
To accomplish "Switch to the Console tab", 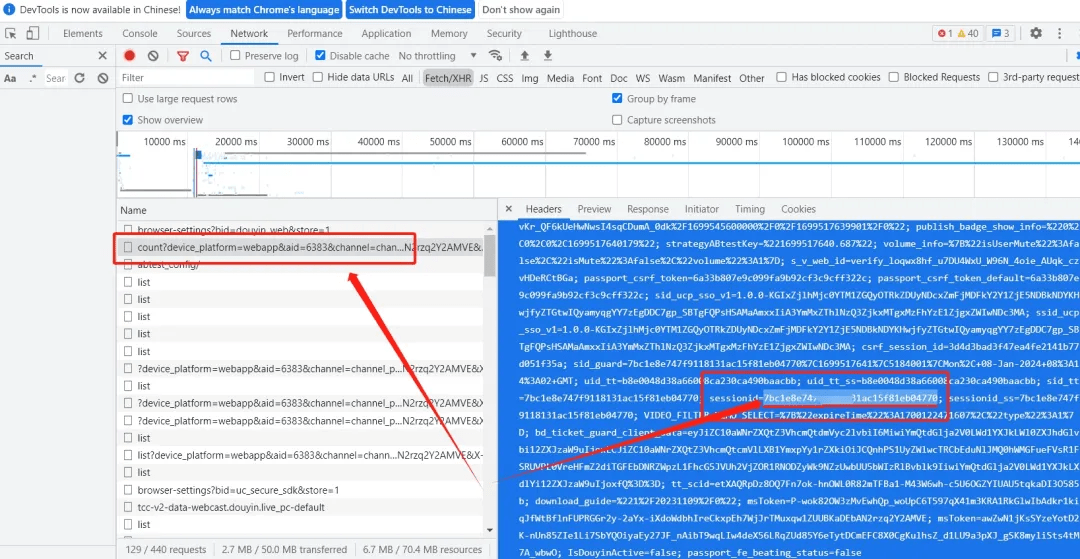I will pos(140,33).
